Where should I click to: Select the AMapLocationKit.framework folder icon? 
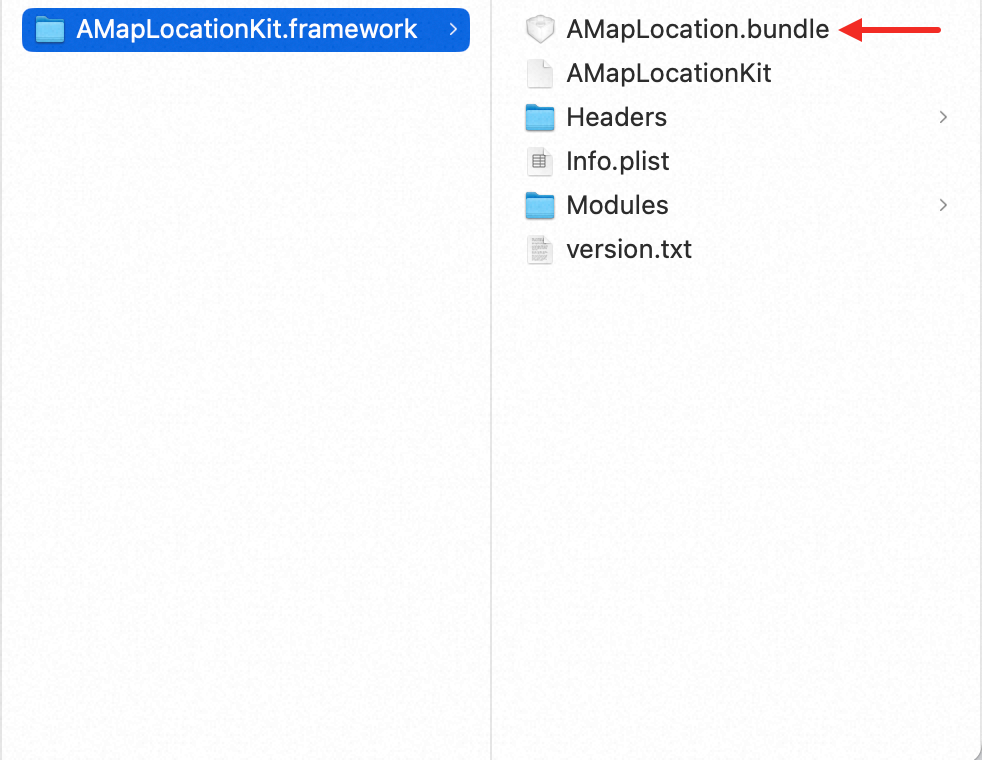(50, 29)
